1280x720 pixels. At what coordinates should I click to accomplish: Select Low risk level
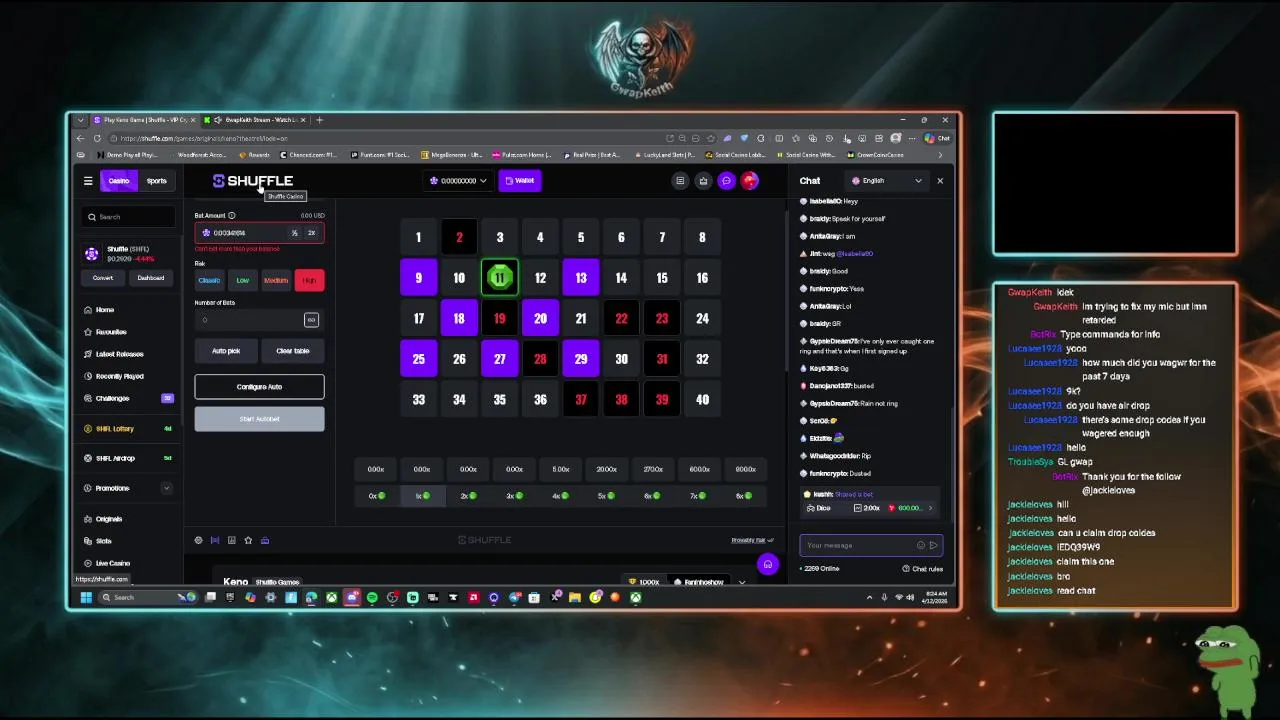tap(242, 280)
